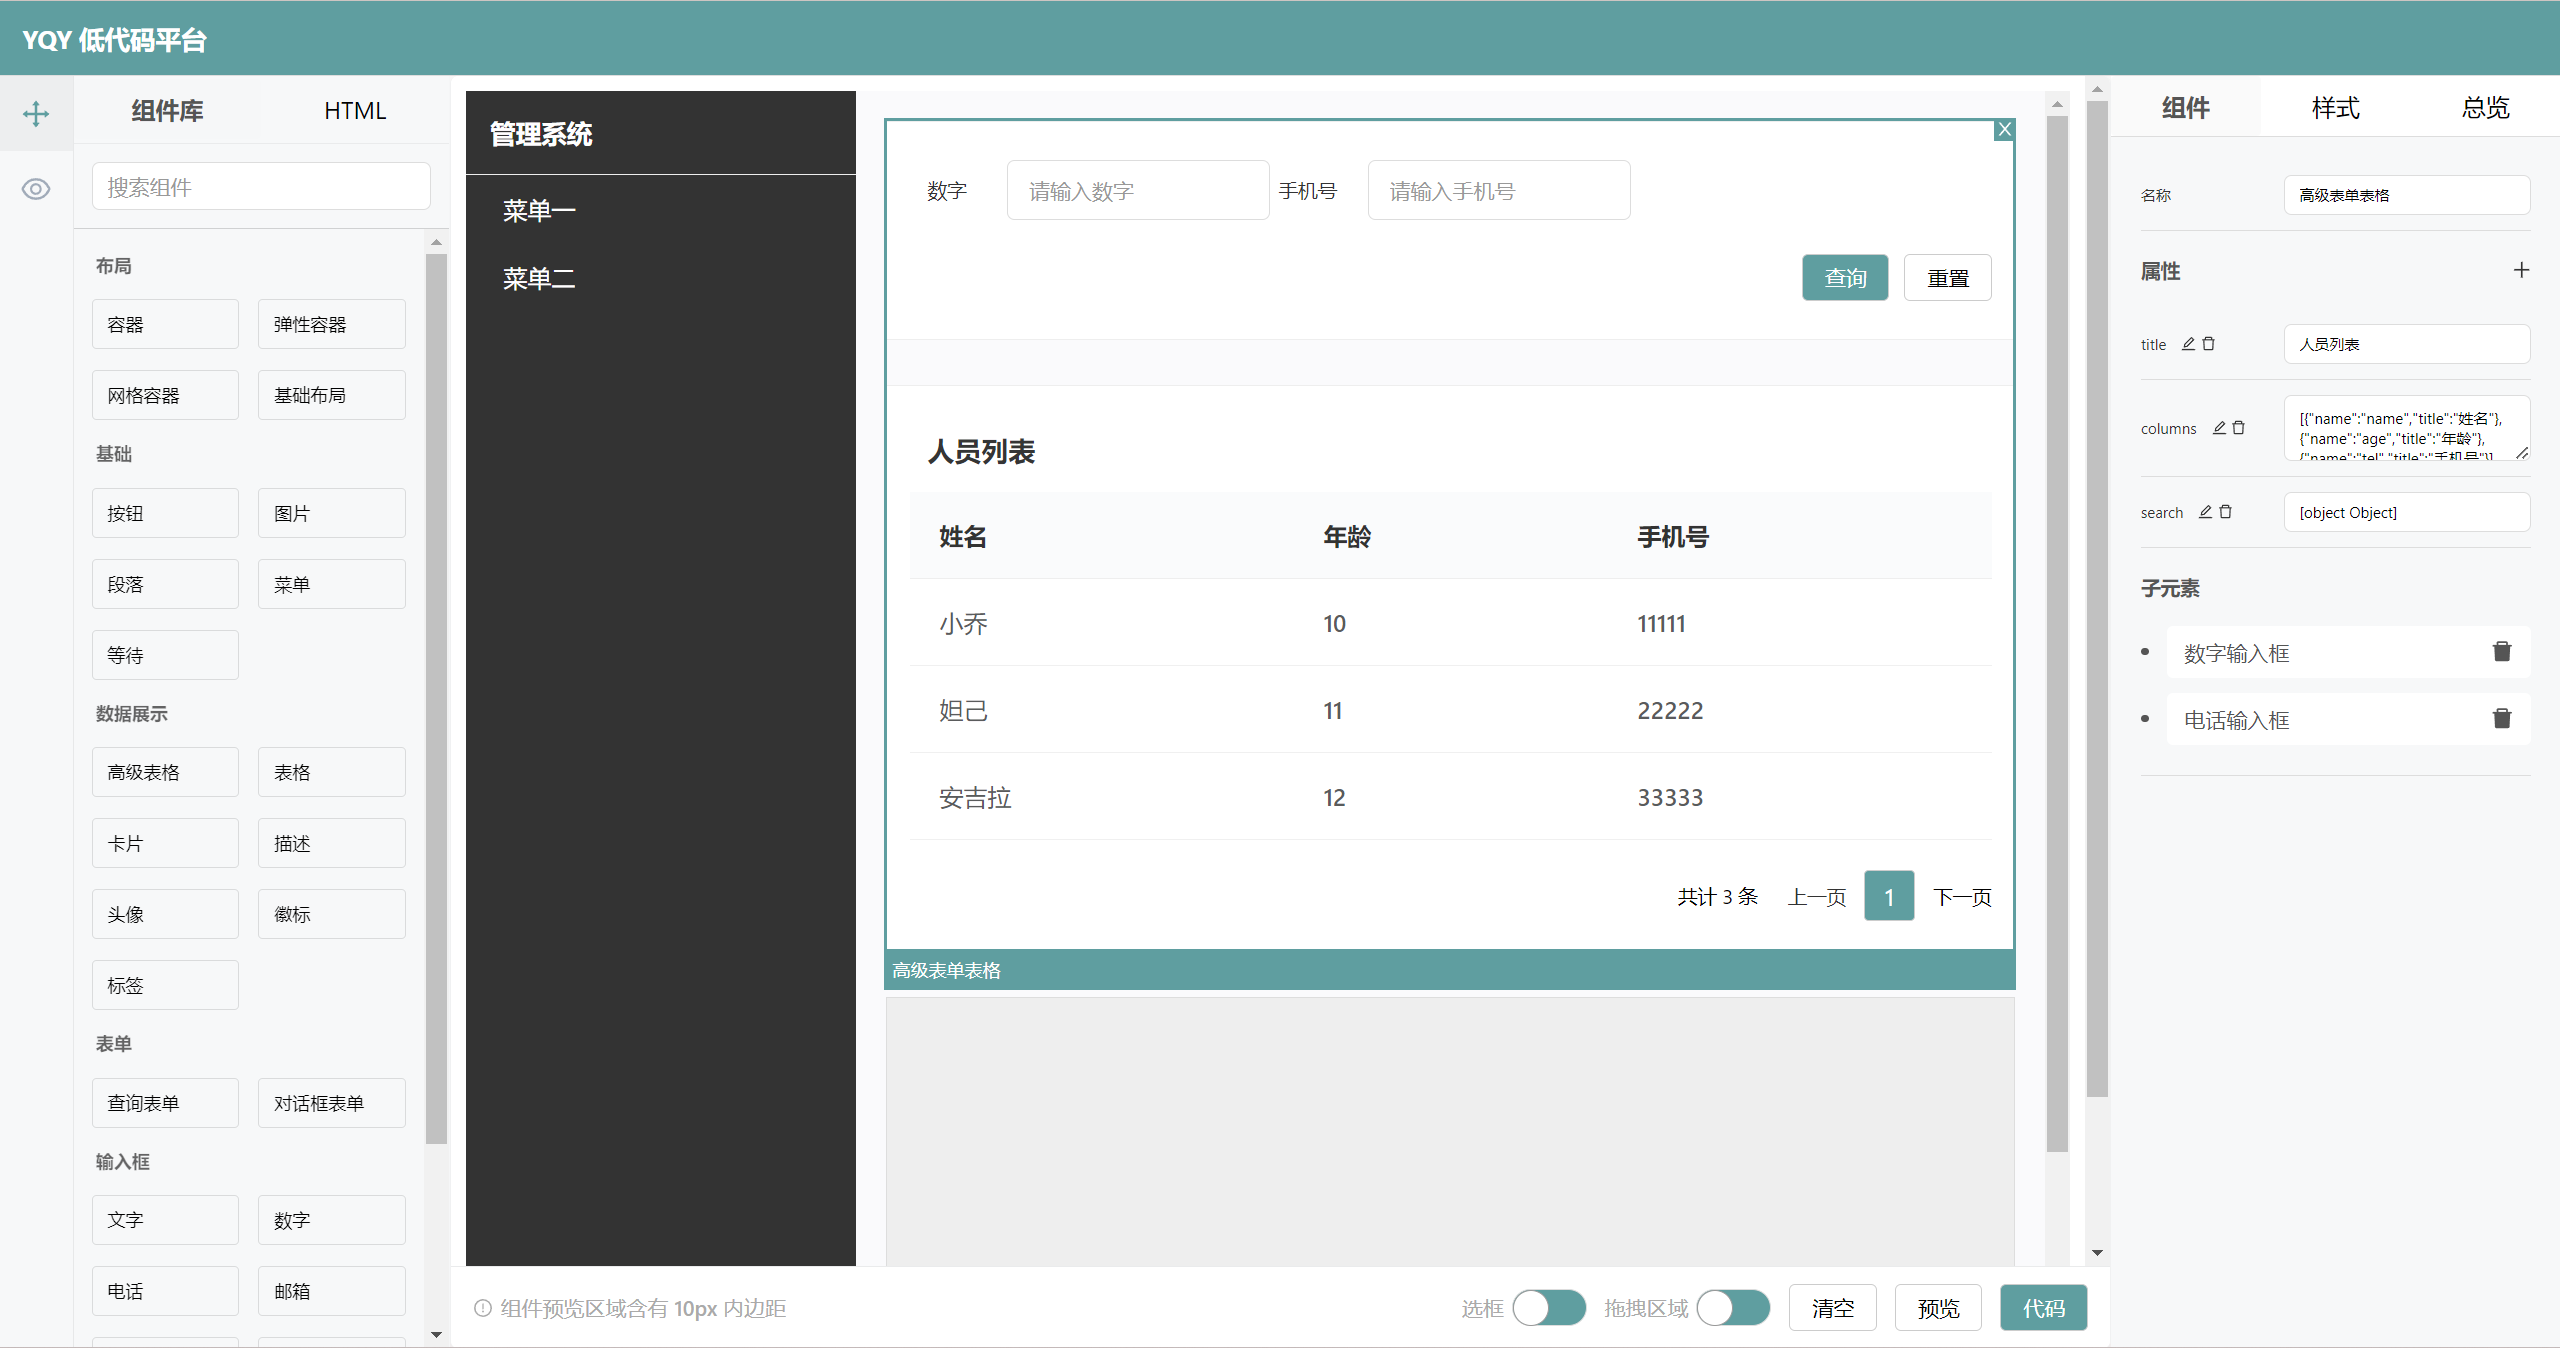Open the 总览 tab
Image resolution: width=2560 pixels, height=1348 pixels.
(2485, 108)
